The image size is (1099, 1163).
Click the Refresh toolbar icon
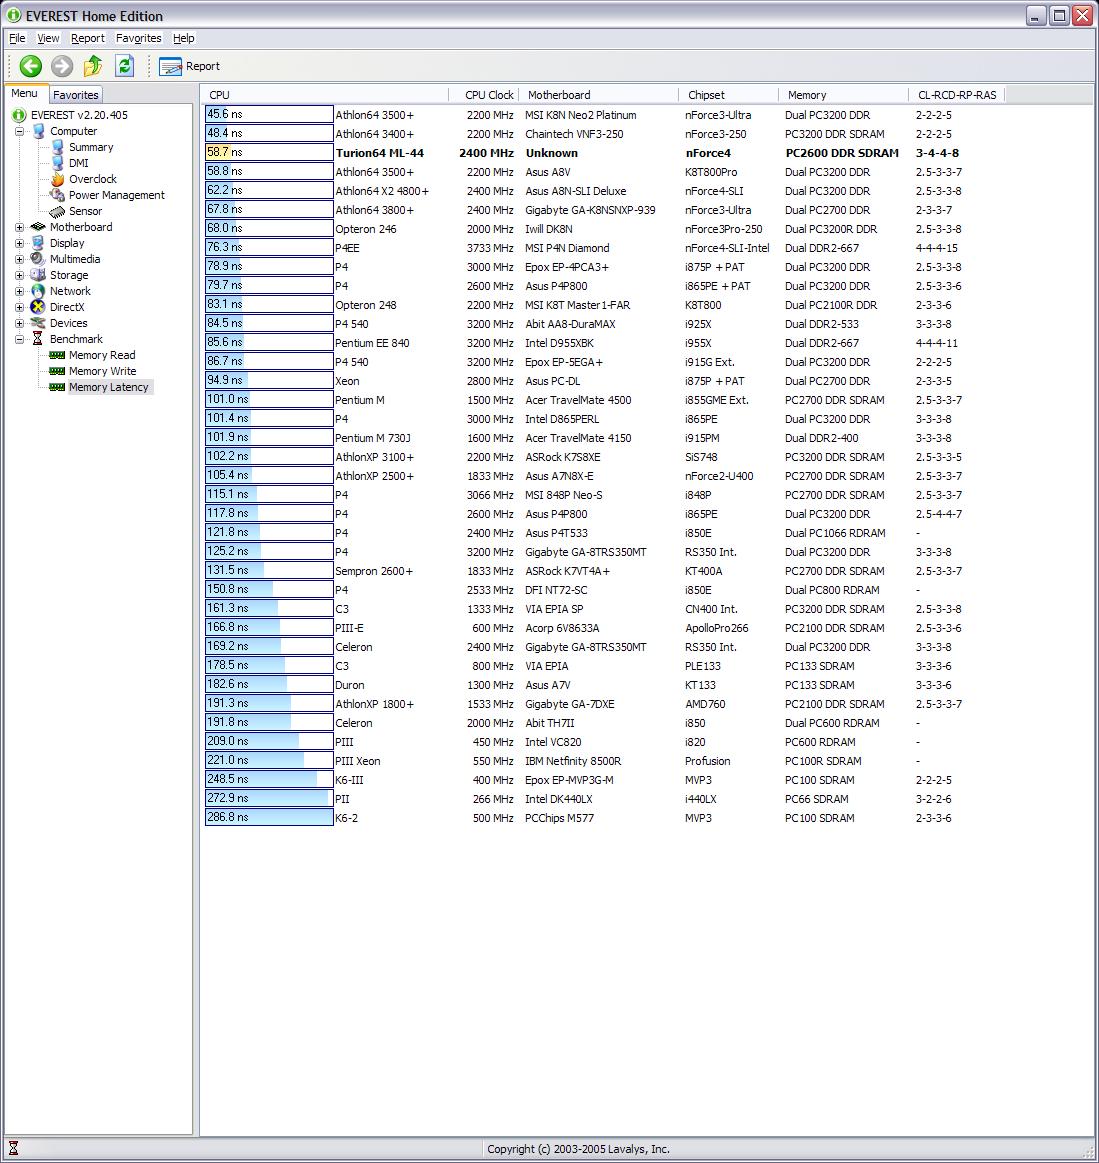125,66
